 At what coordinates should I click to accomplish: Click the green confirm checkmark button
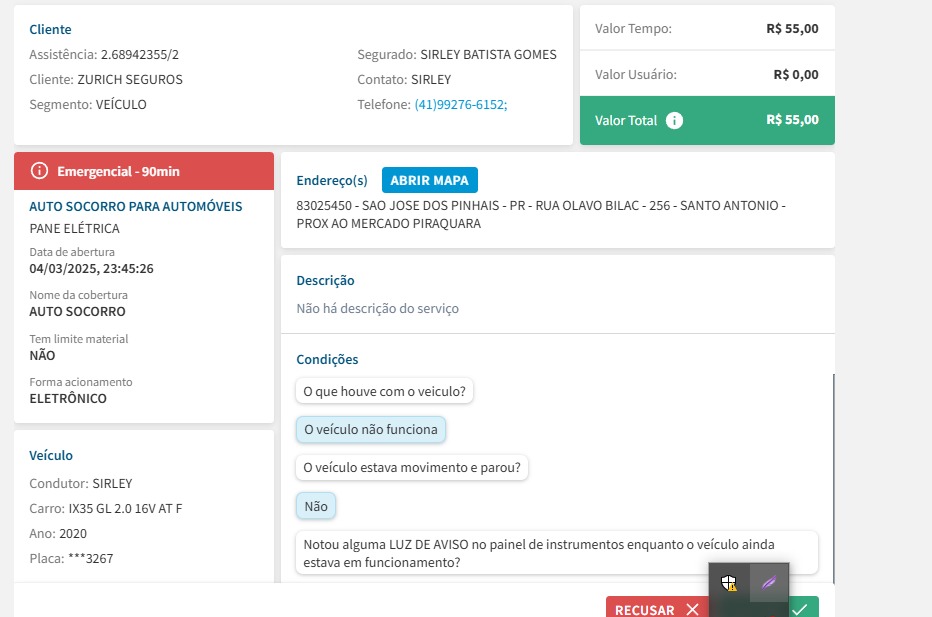point(800,608)
